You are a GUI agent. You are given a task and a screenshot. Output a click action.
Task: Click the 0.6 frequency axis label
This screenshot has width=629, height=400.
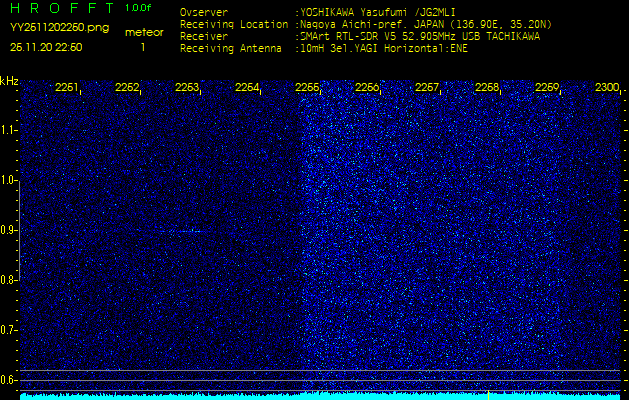(x=7, y=380)
